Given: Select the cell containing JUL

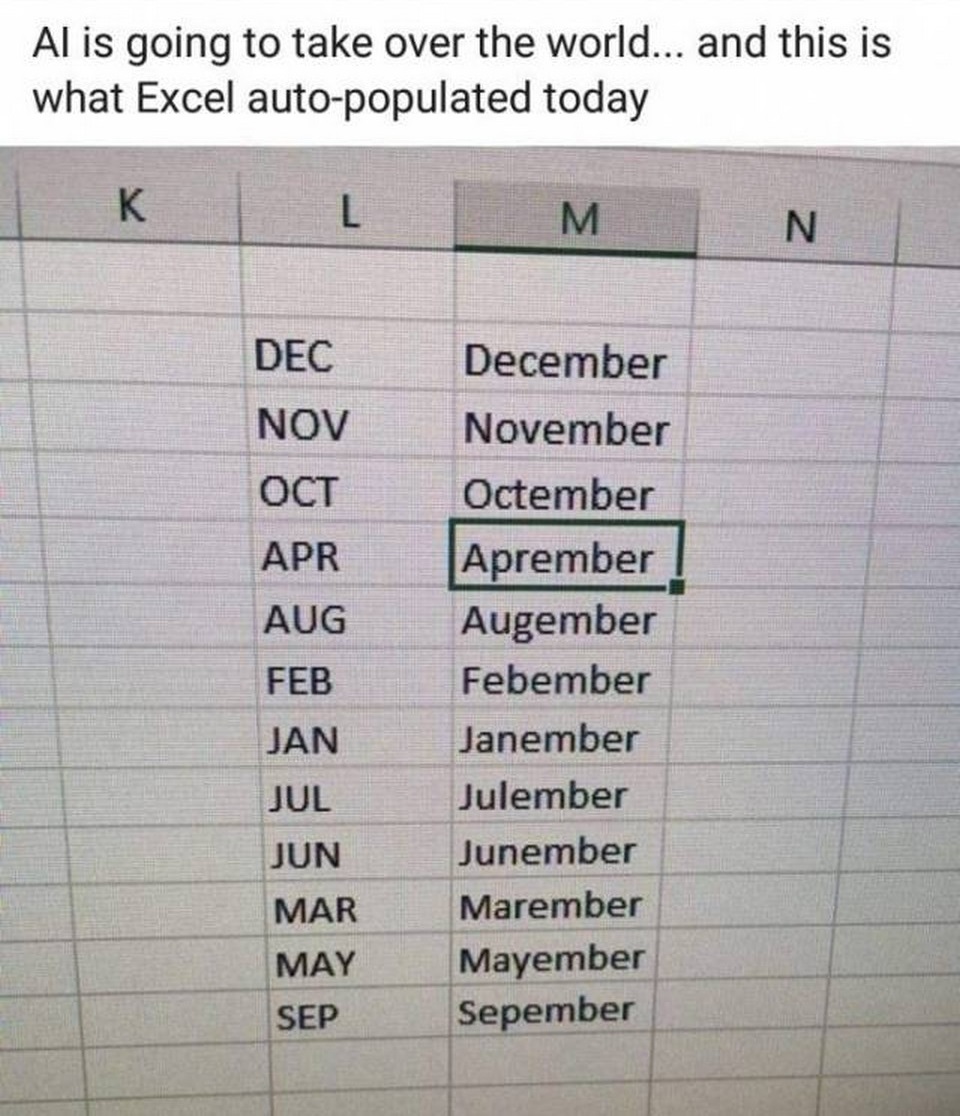Looking at the screenshot, I should click(x=357, y=797).
